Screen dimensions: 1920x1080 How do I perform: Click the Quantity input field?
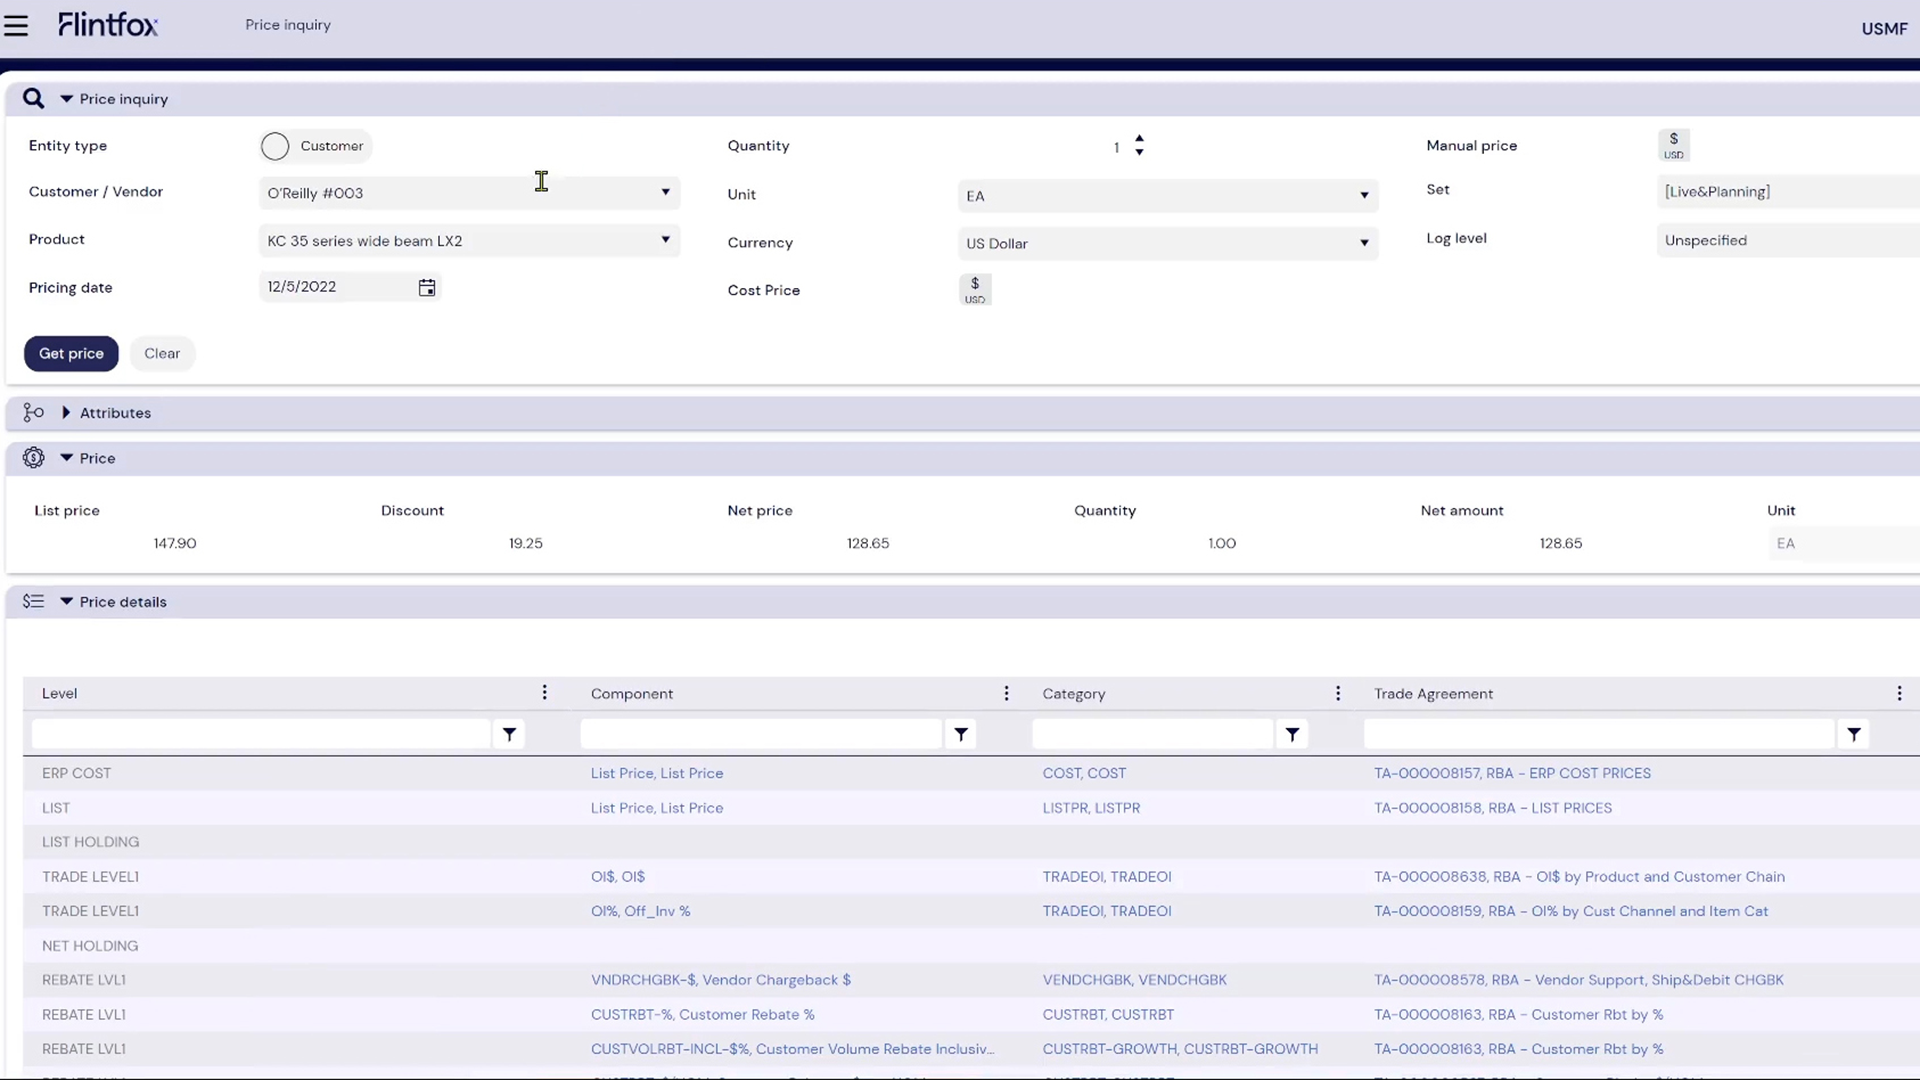pos(1040,147)
